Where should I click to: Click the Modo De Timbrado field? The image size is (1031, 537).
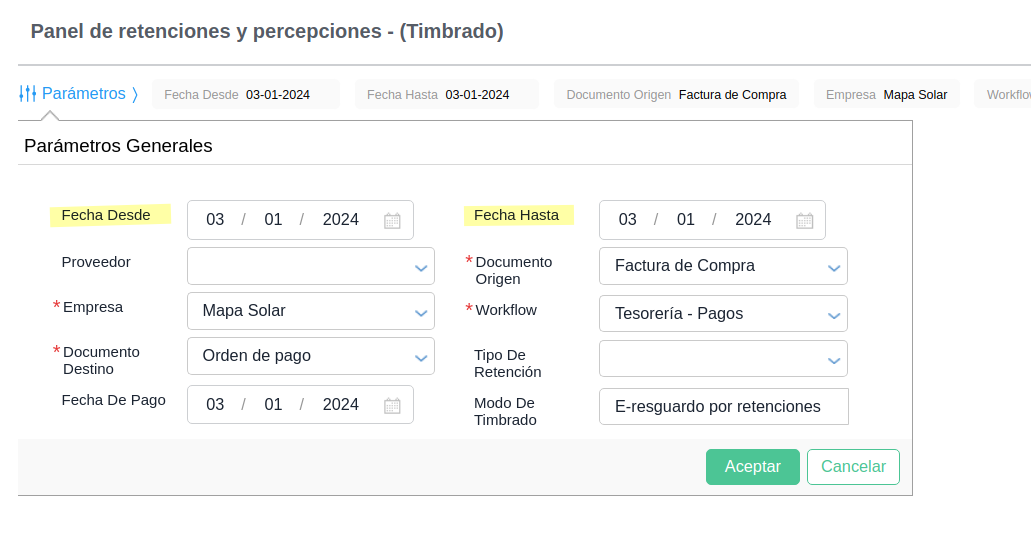(x=723, y=407)
